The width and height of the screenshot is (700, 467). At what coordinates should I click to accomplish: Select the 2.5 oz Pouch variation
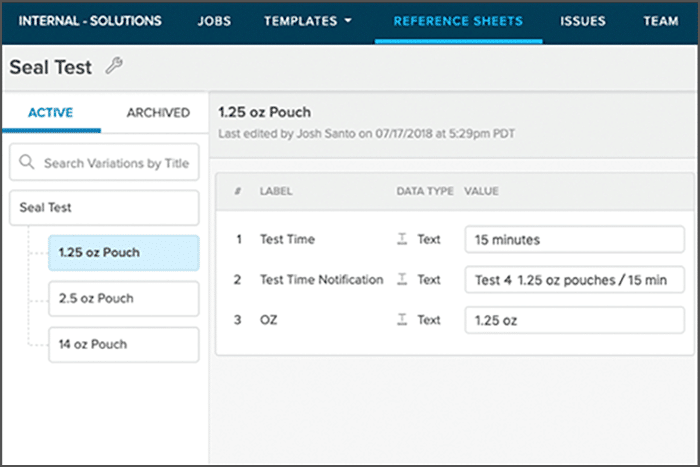[x=124, y=299]
